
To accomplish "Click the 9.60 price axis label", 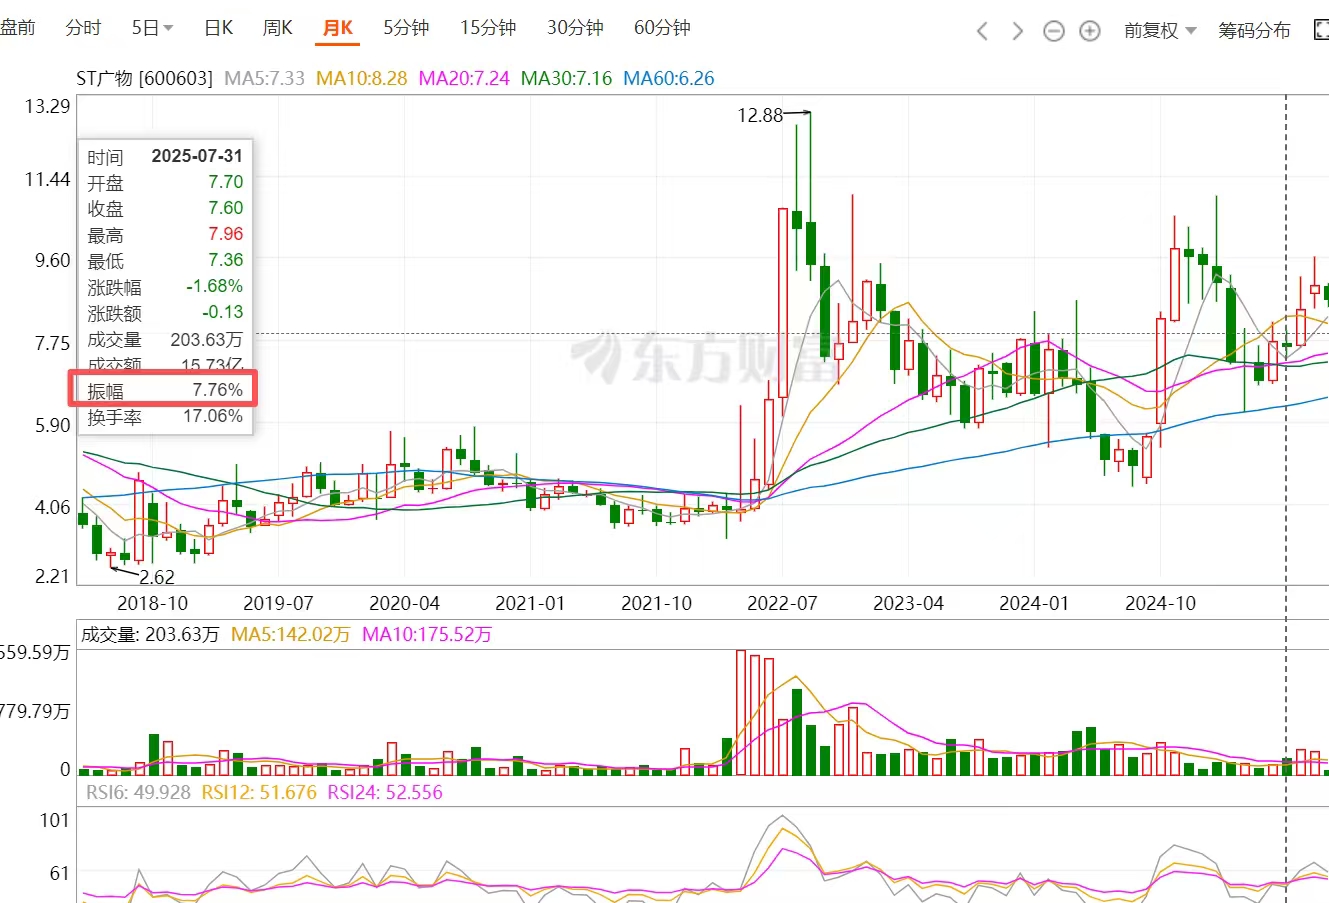I will pyautogui.click(x=52, y=261).
